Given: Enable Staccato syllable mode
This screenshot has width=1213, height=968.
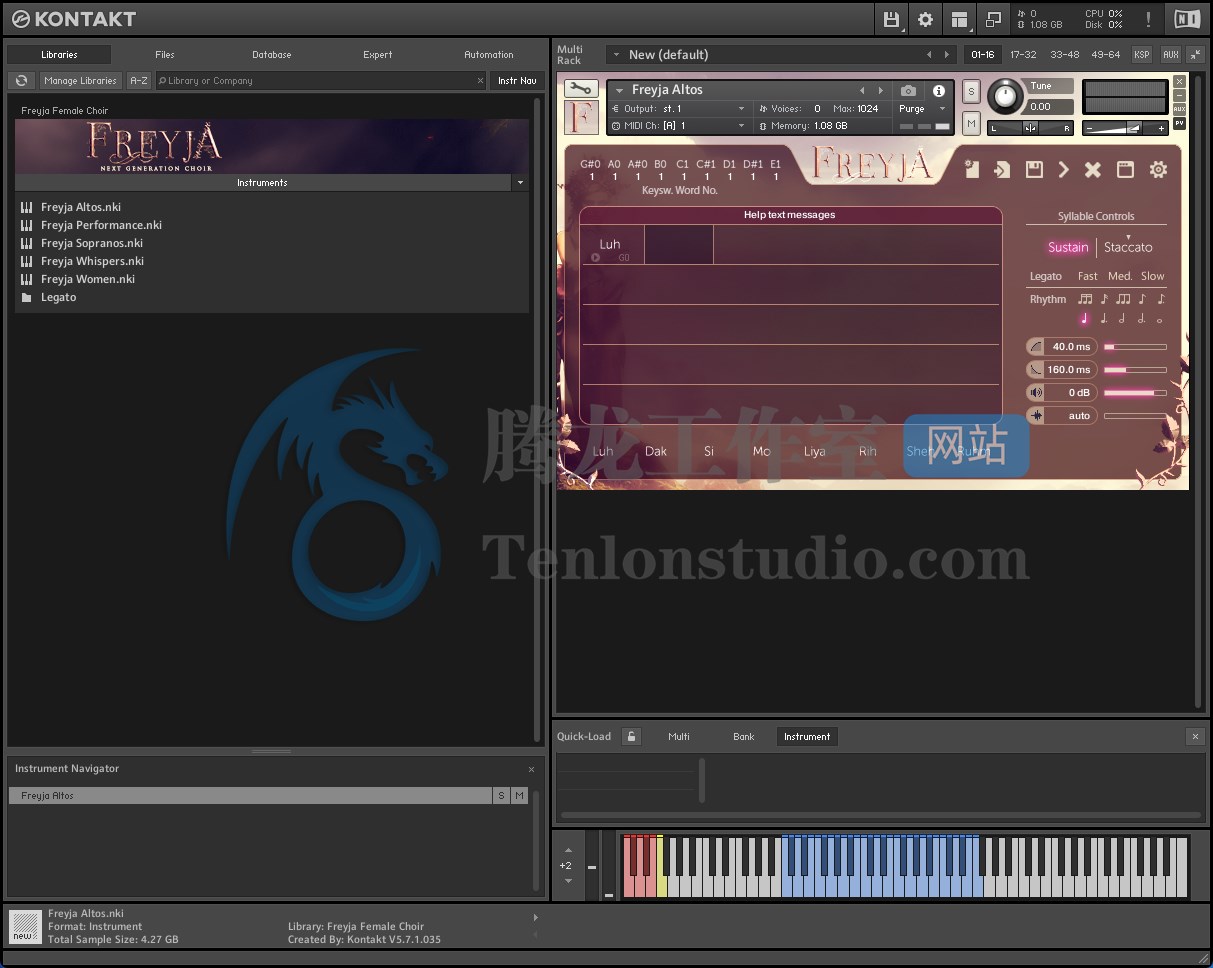Looking at the screenshot, I should tap(1128, 247).
